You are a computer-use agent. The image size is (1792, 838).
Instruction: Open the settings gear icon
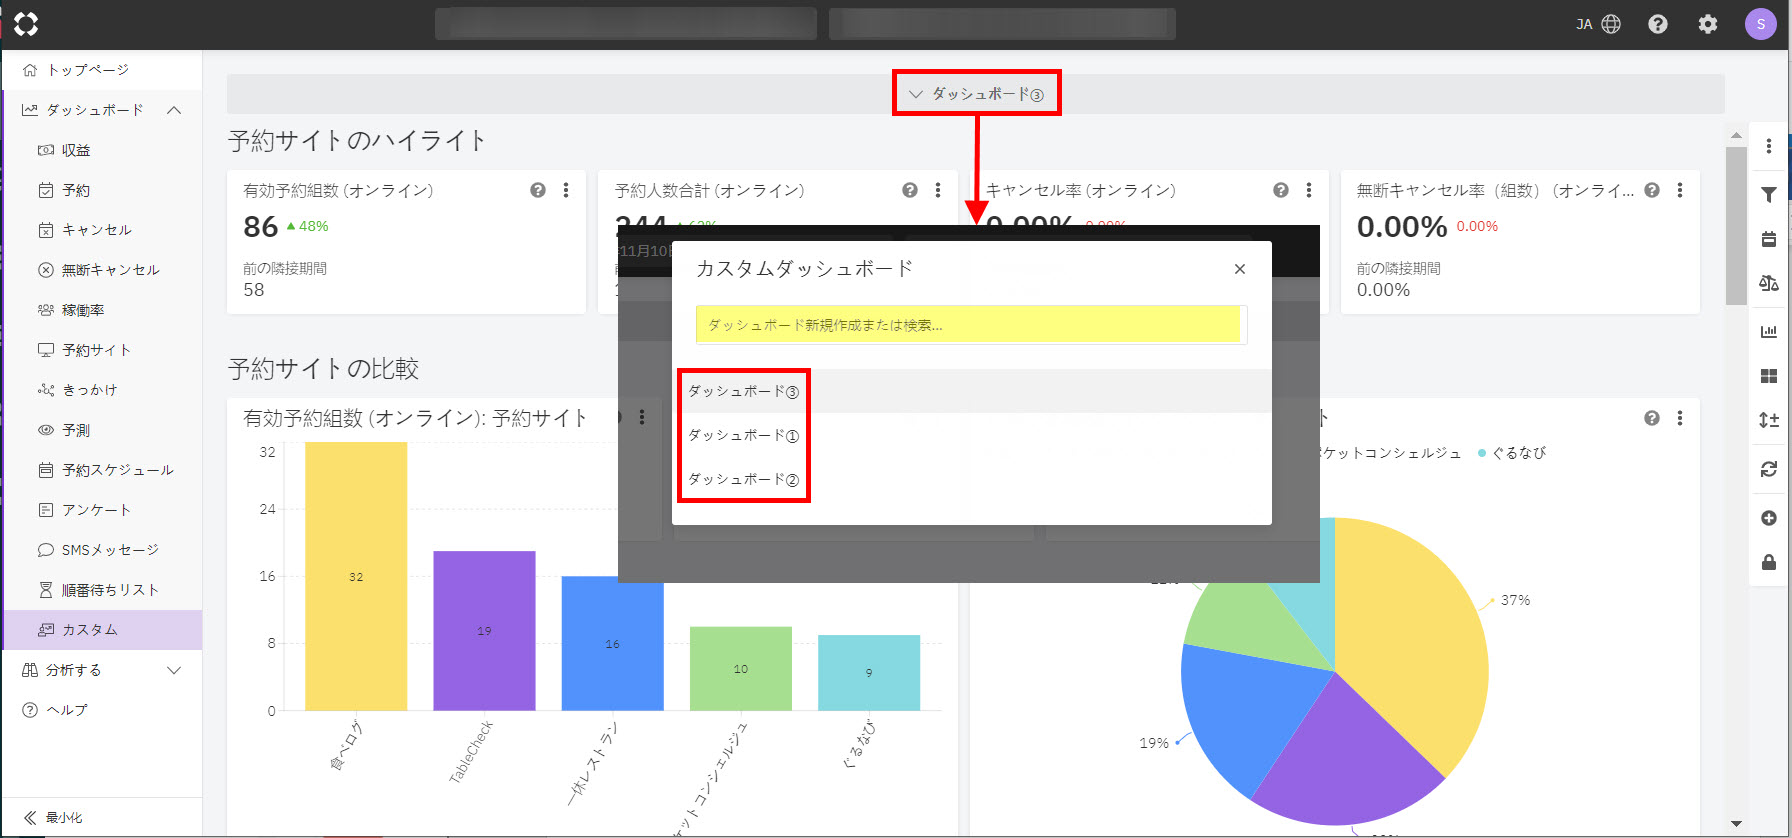click(x=1708, y=24)
